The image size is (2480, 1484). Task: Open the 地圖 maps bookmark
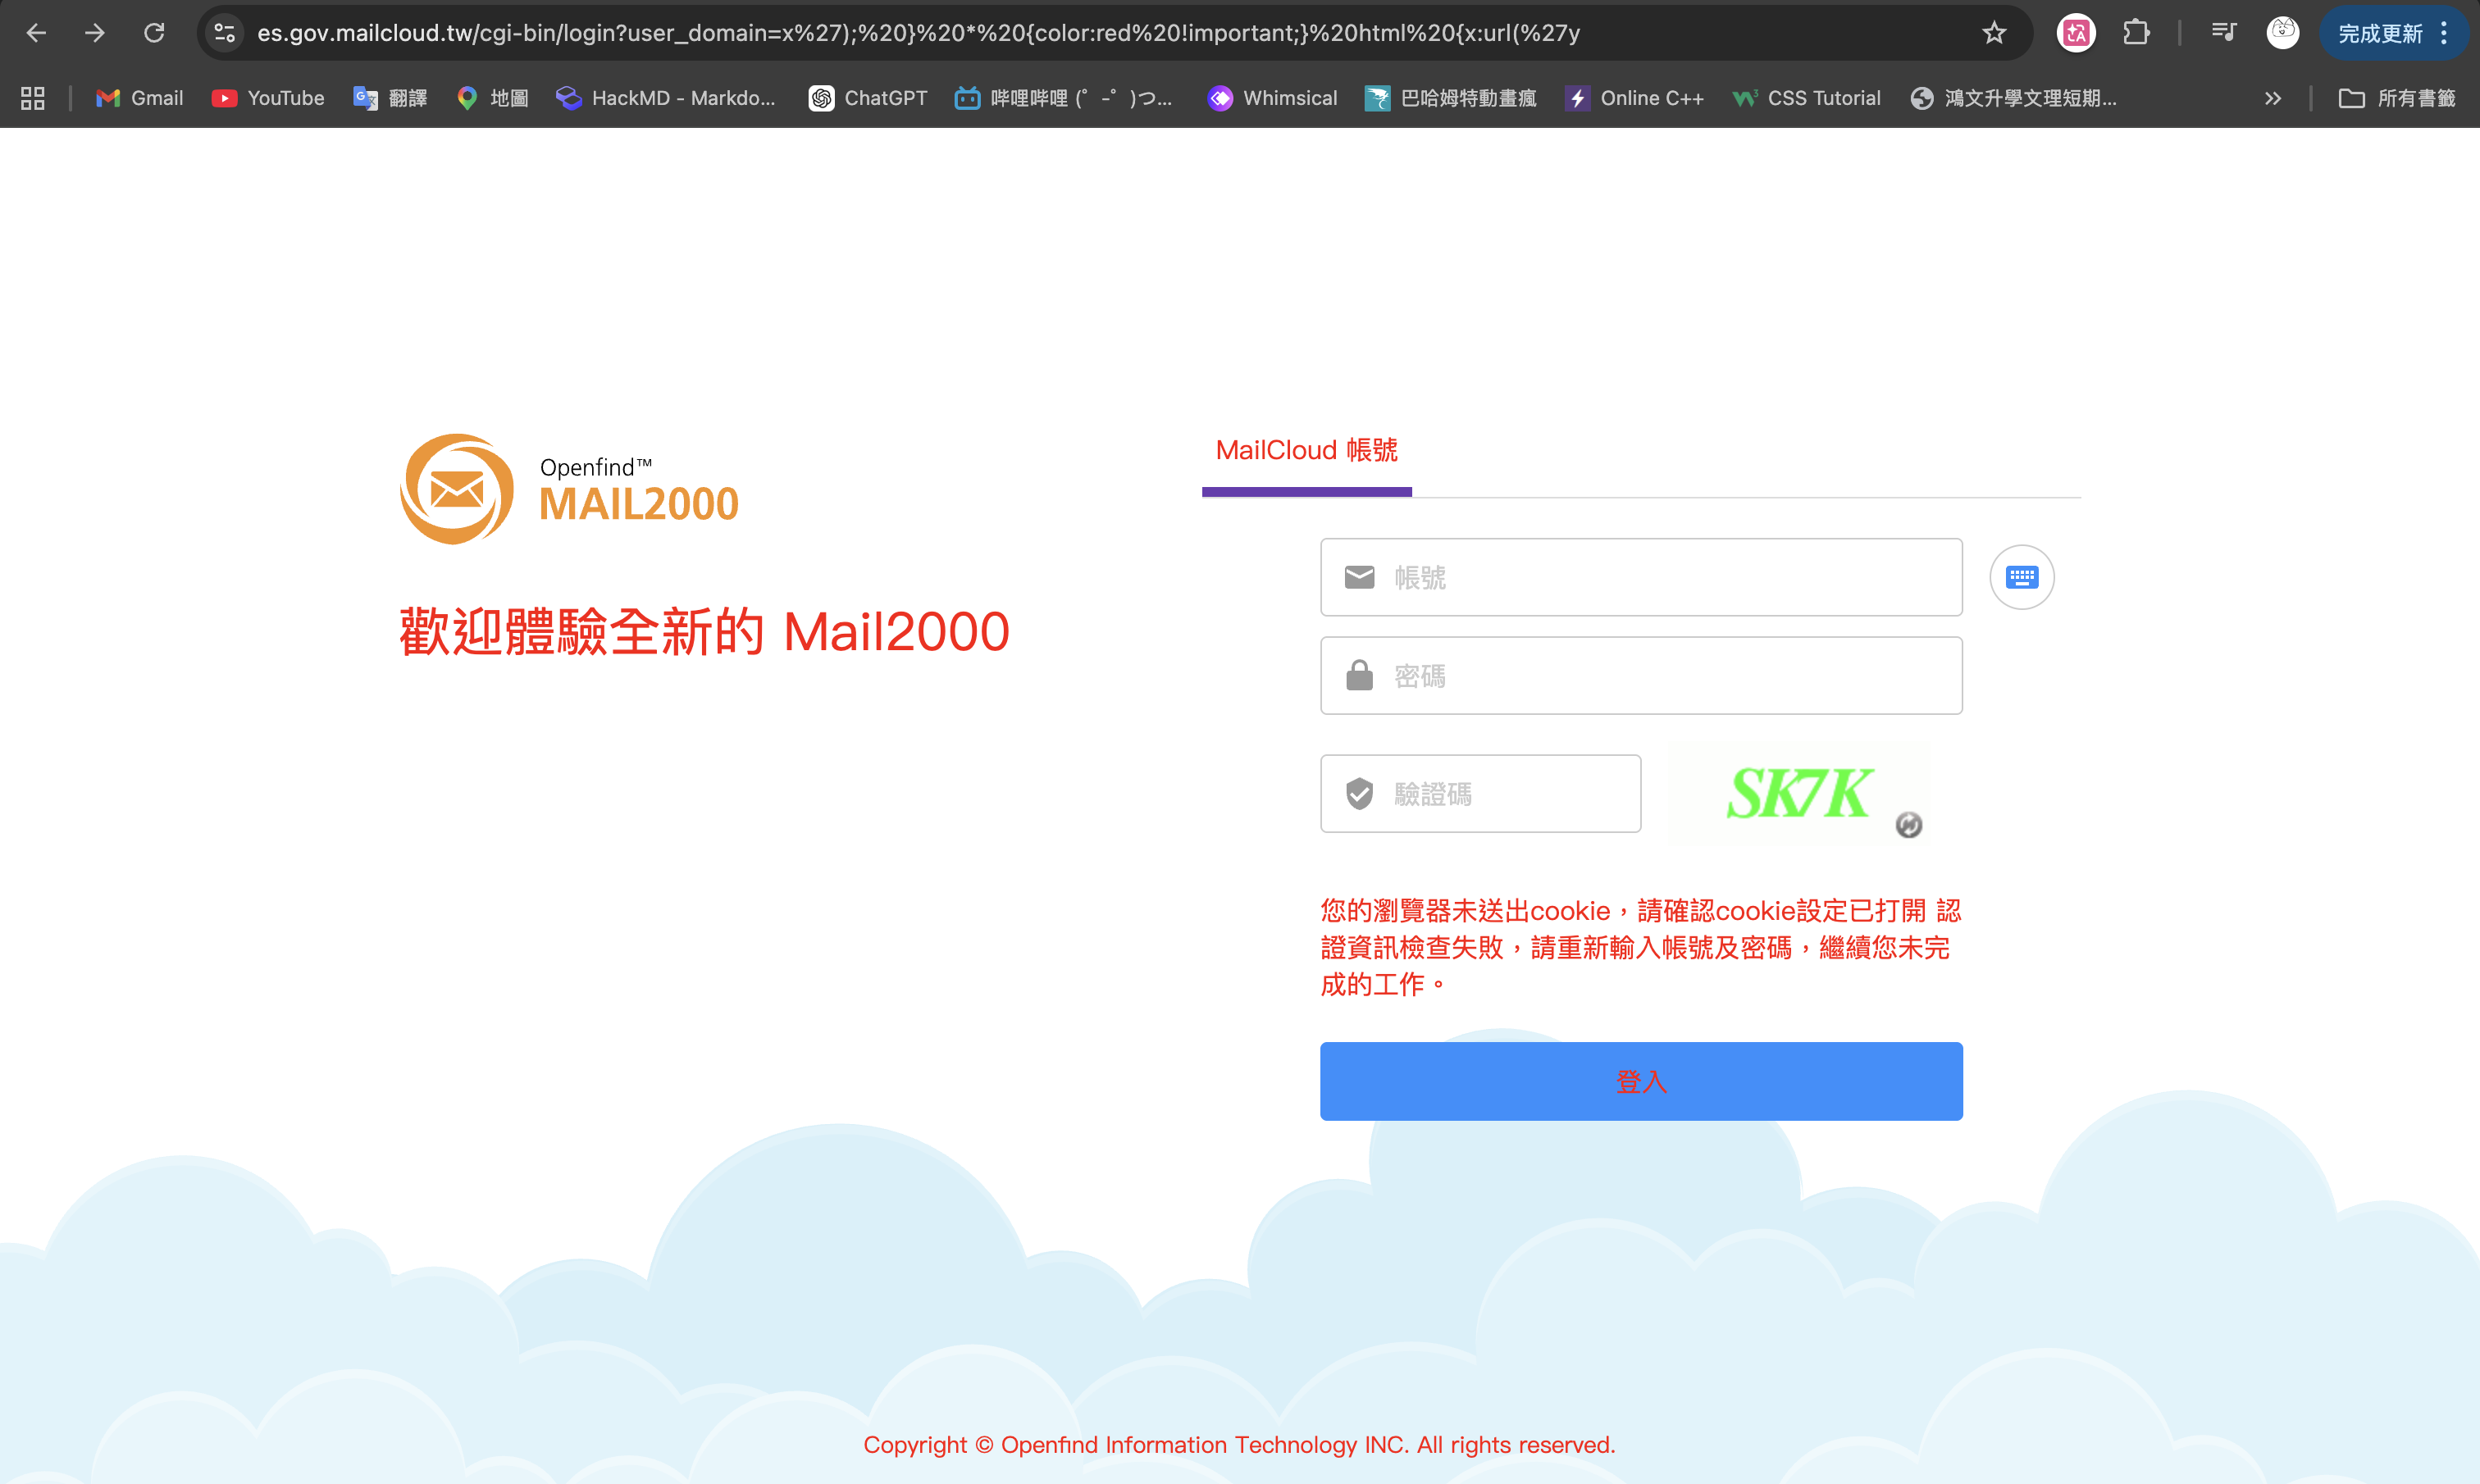point(492,98)
